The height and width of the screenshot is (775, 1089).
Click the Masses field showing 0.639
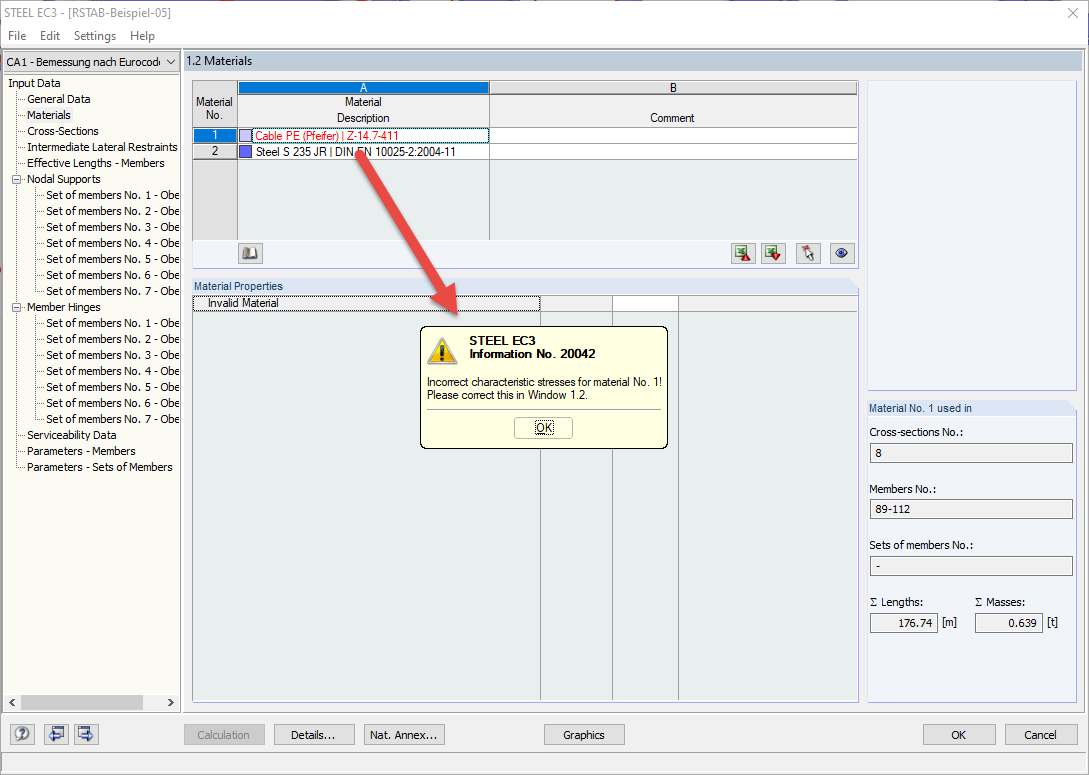[1008, 623]
